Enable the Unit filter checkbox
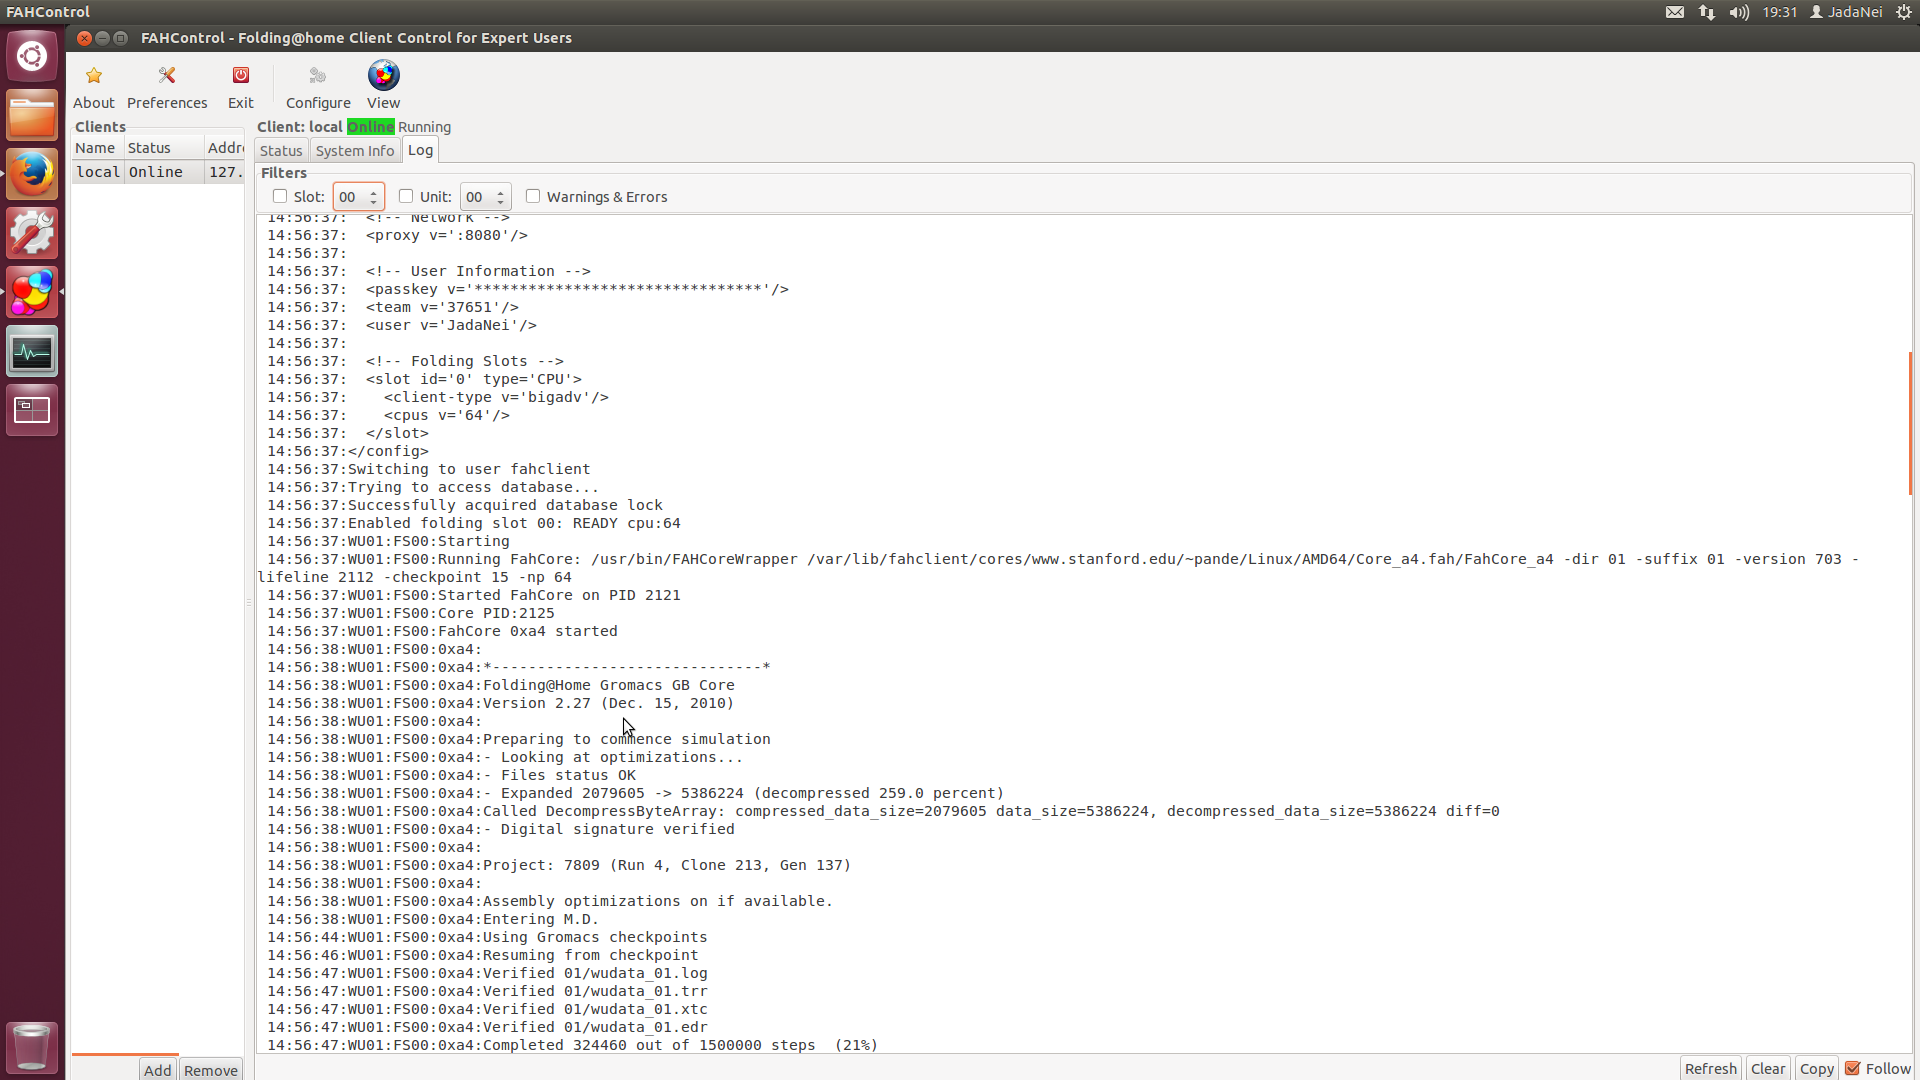Viewport: 1920px width, 1080px height. (406, 196)
